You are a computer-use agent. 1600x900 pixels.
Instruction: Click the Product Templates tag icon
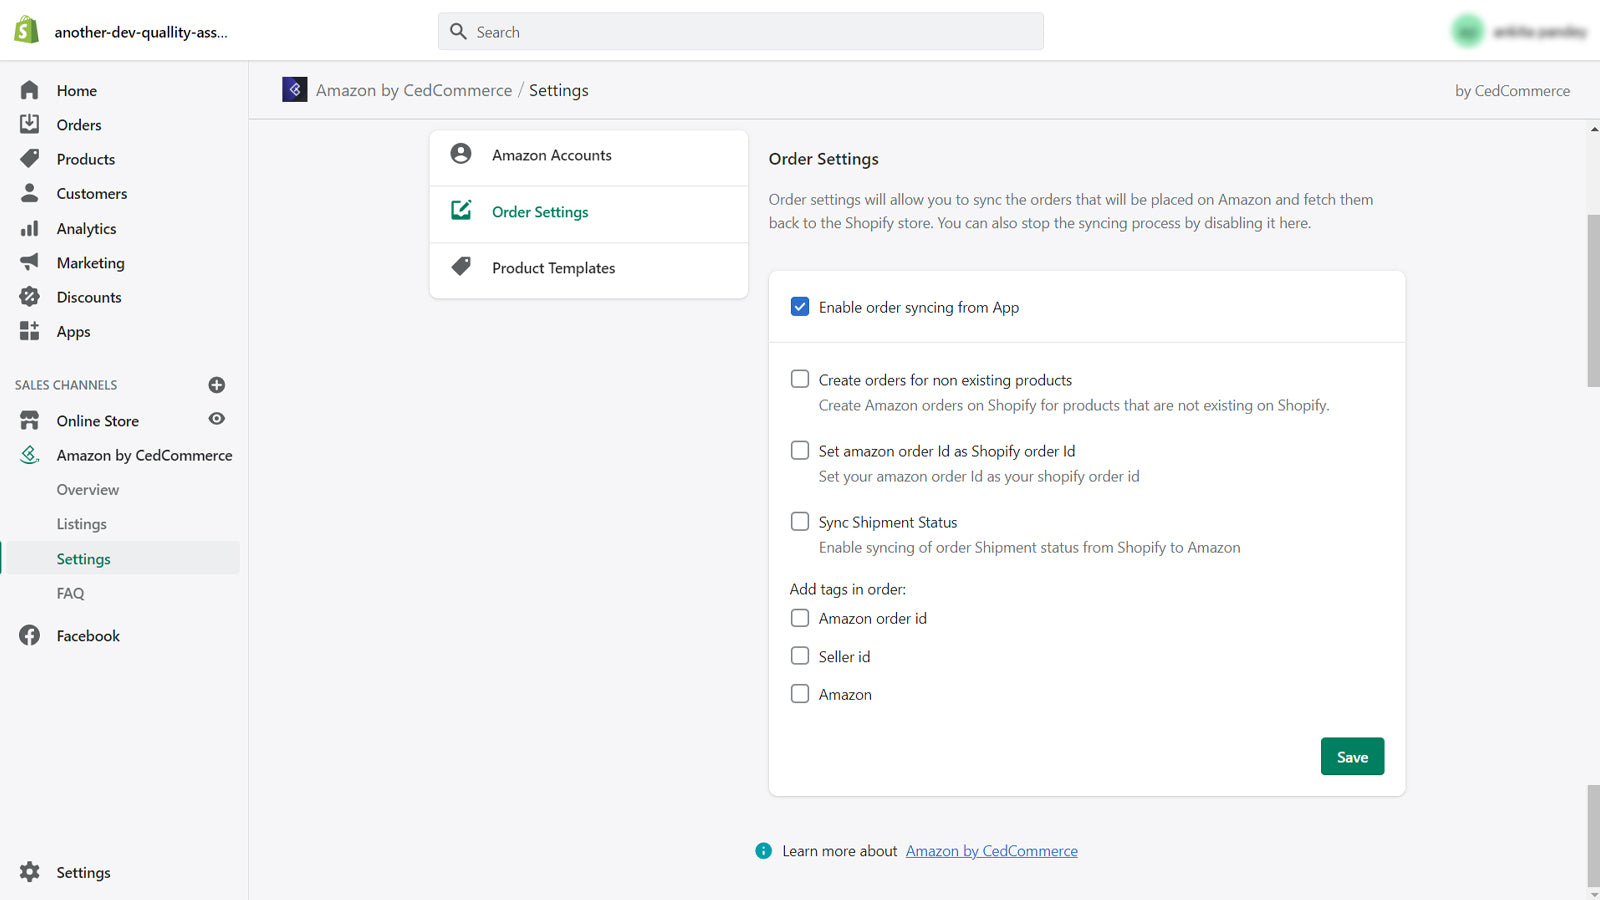coord(461,267)
